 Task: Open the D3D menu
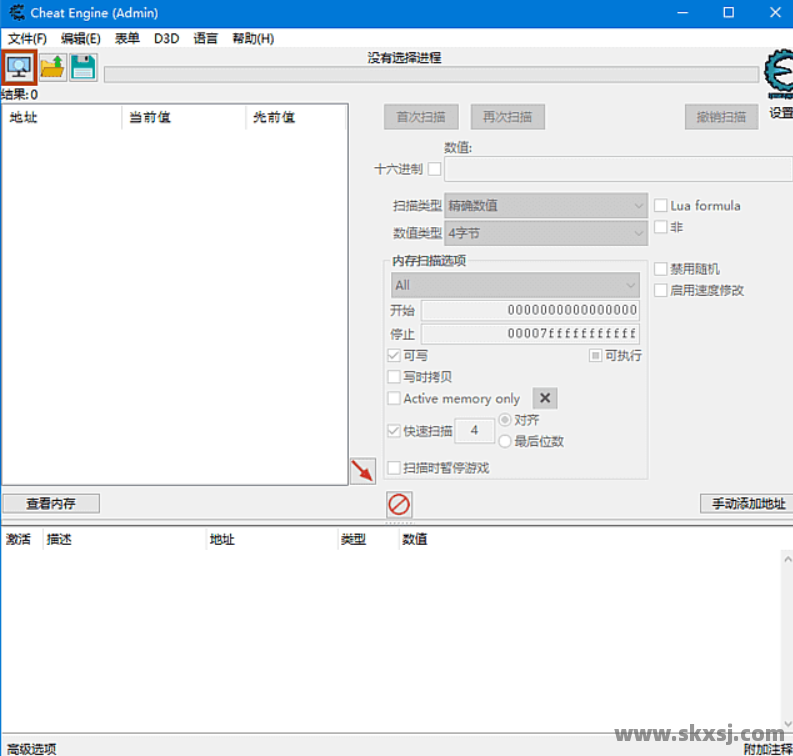166,38
